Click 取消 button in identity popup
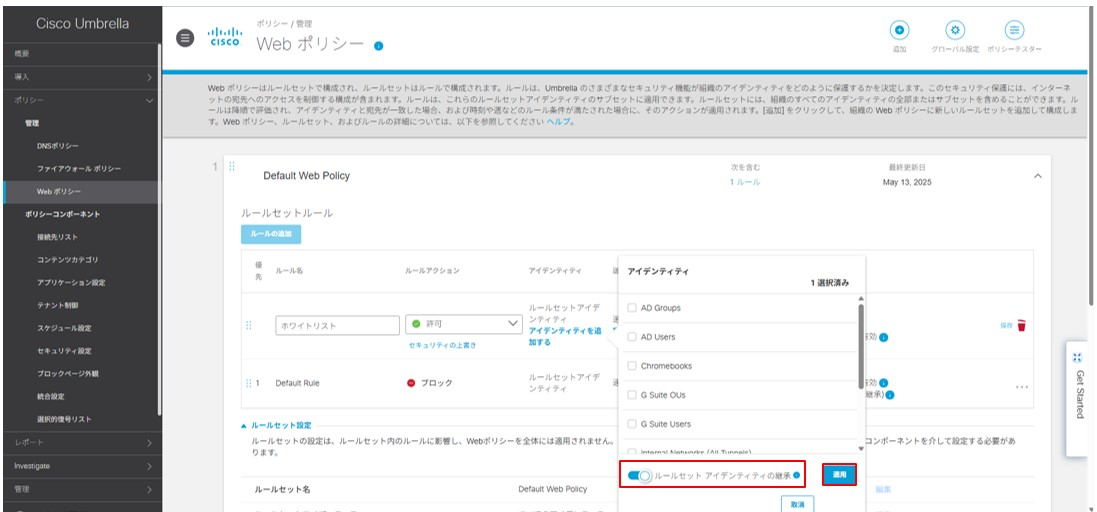The width and height of the screenshot is (1097, 512). point(798,504)
